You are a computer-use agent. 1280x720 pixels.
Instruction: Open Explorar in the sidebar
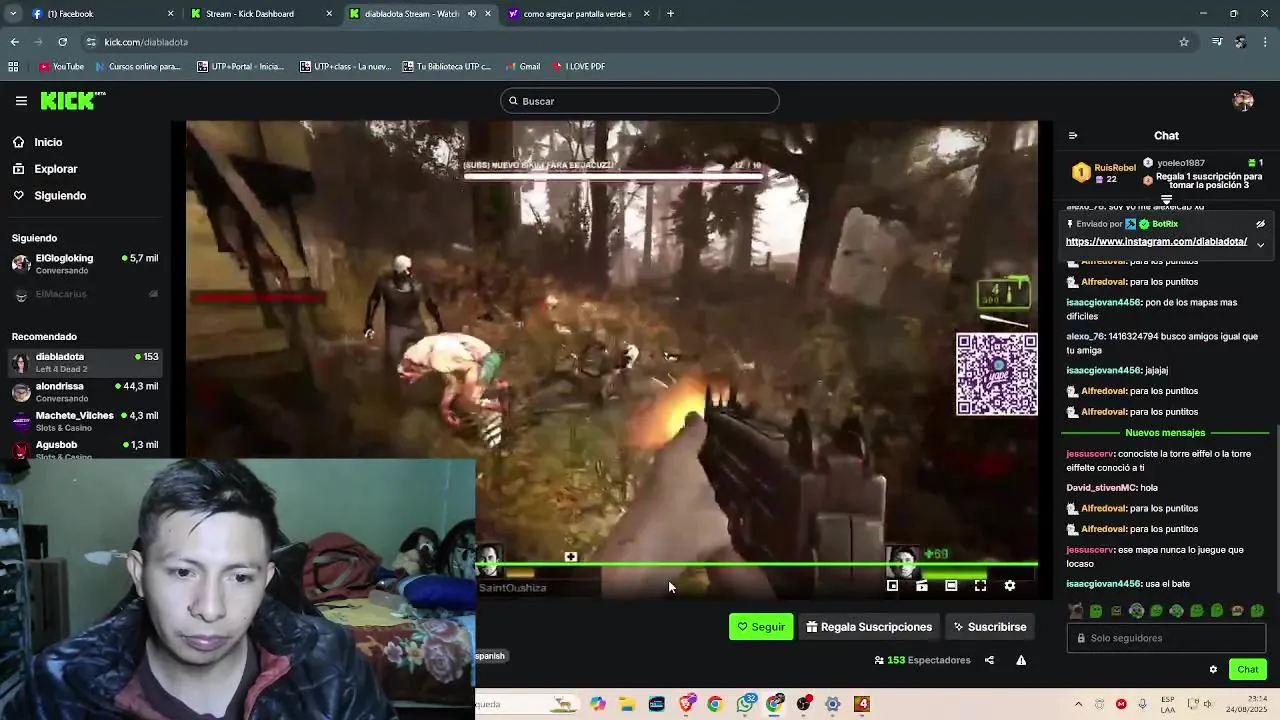tap(55, 169)
